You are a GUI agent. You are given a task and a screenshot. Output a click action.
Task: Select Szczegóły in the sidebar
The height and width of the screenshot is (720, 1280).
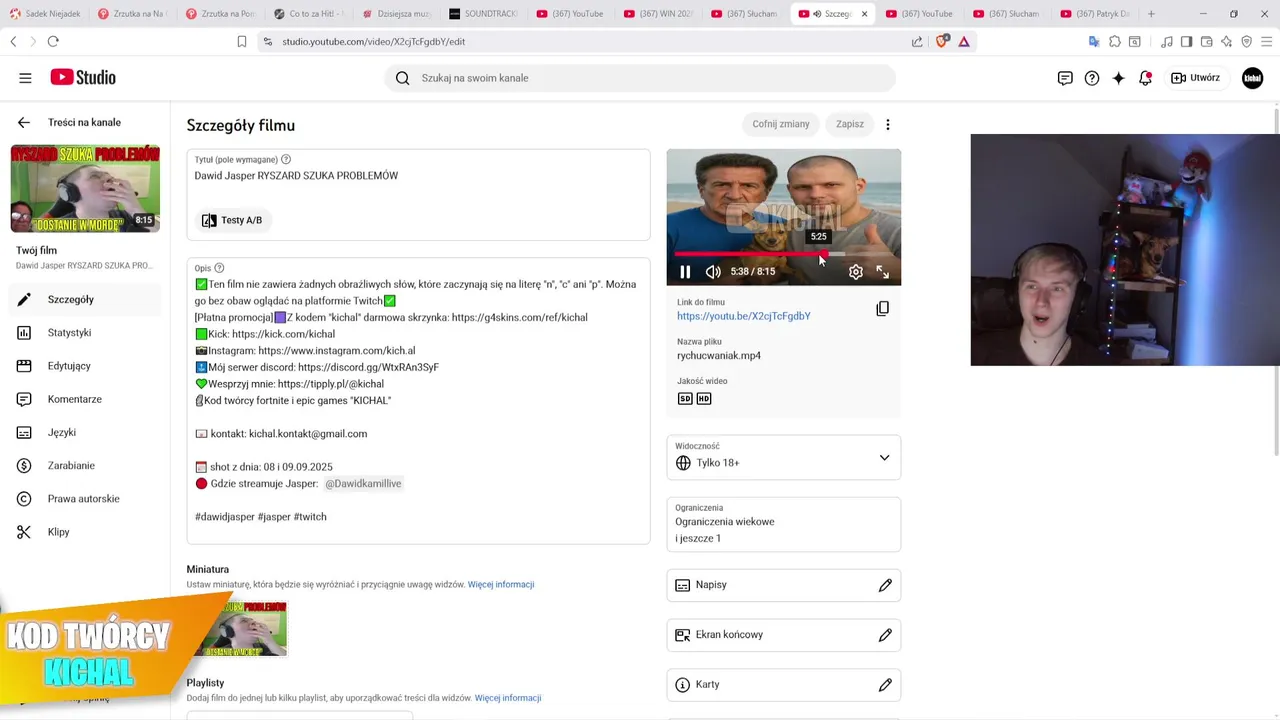pos(85,299)
